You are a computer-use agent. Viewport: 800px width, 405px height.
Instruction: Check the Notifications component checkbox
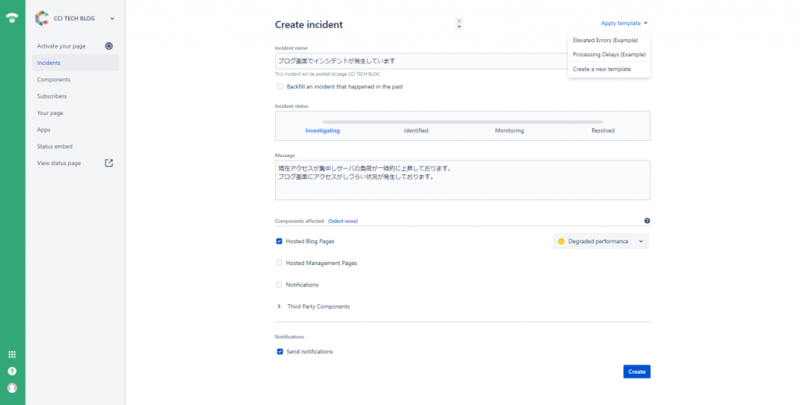click(279, 285)
